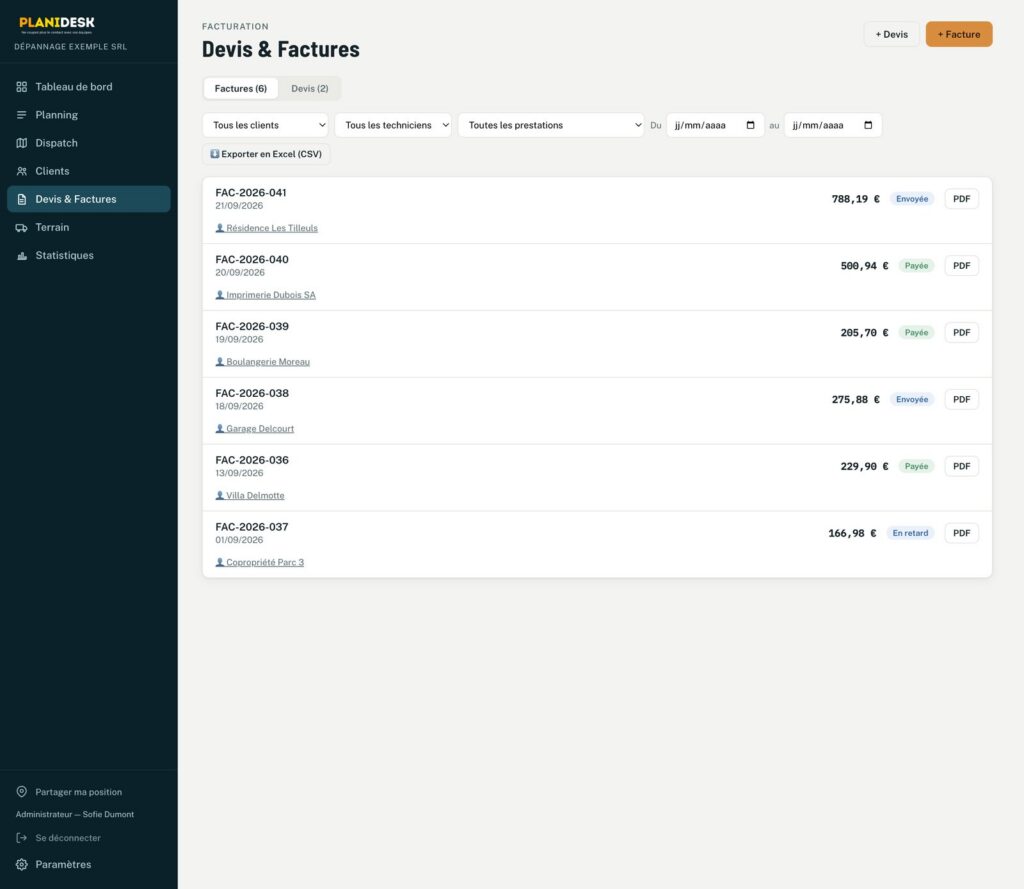Screen dimensions: 1024x889
Task: Click the calendar icon in the Du date field
Action: [750, 125]
